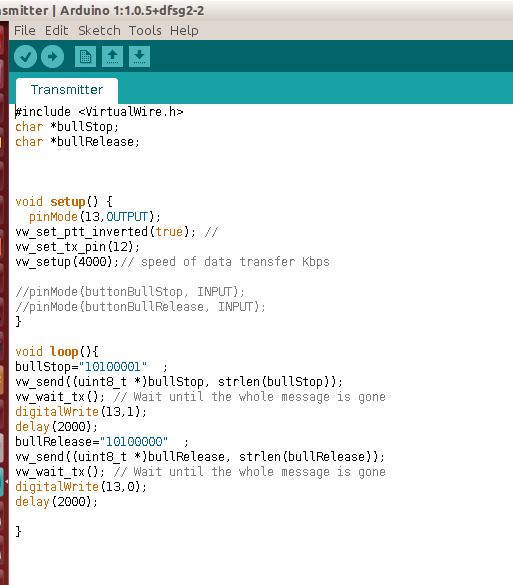Click the bullStop="10100001" line
Viewport: 513px width, 585px height.
pyautogui.click(x=91, y=367)
